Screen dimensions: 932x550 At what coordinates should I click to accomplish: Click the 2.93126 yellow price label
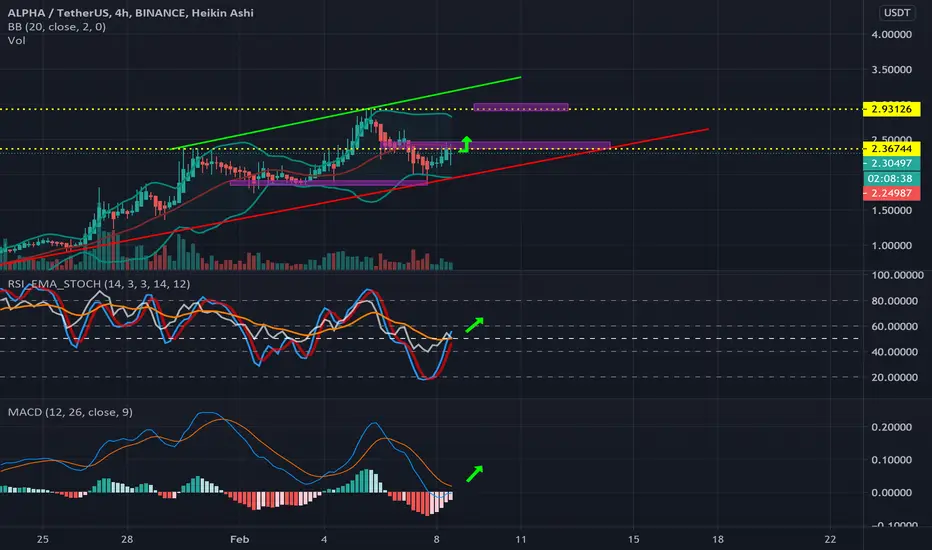[892, 109]
